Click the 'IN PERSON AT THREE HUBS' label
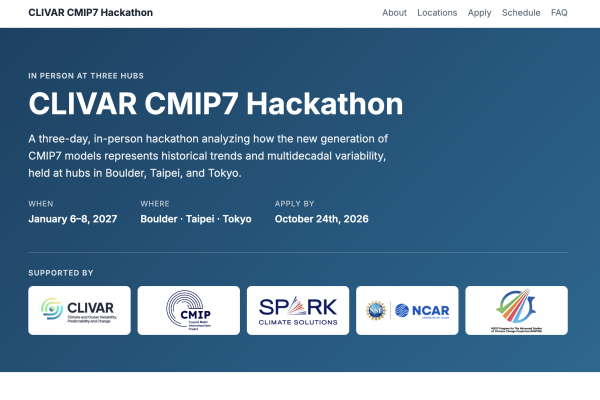The width and height of the screenshot is (600, 400). tap(86, 76)
